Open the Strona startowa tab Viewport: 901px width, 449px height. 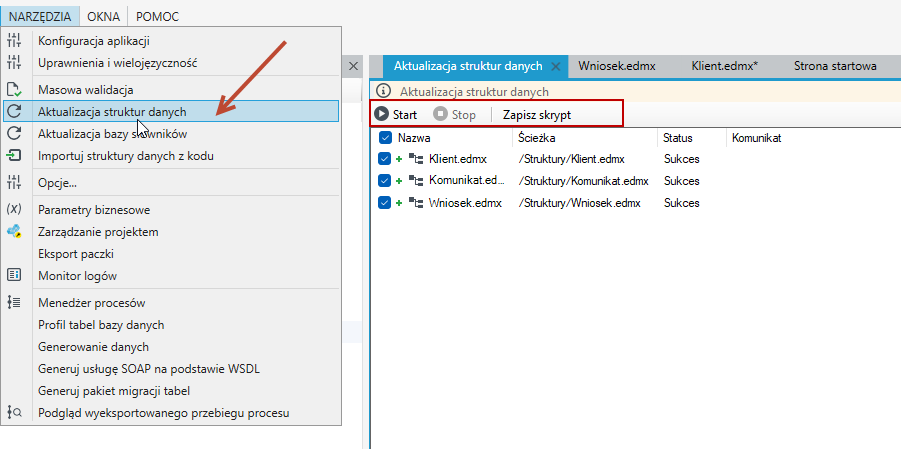click(x=835, y=66)
